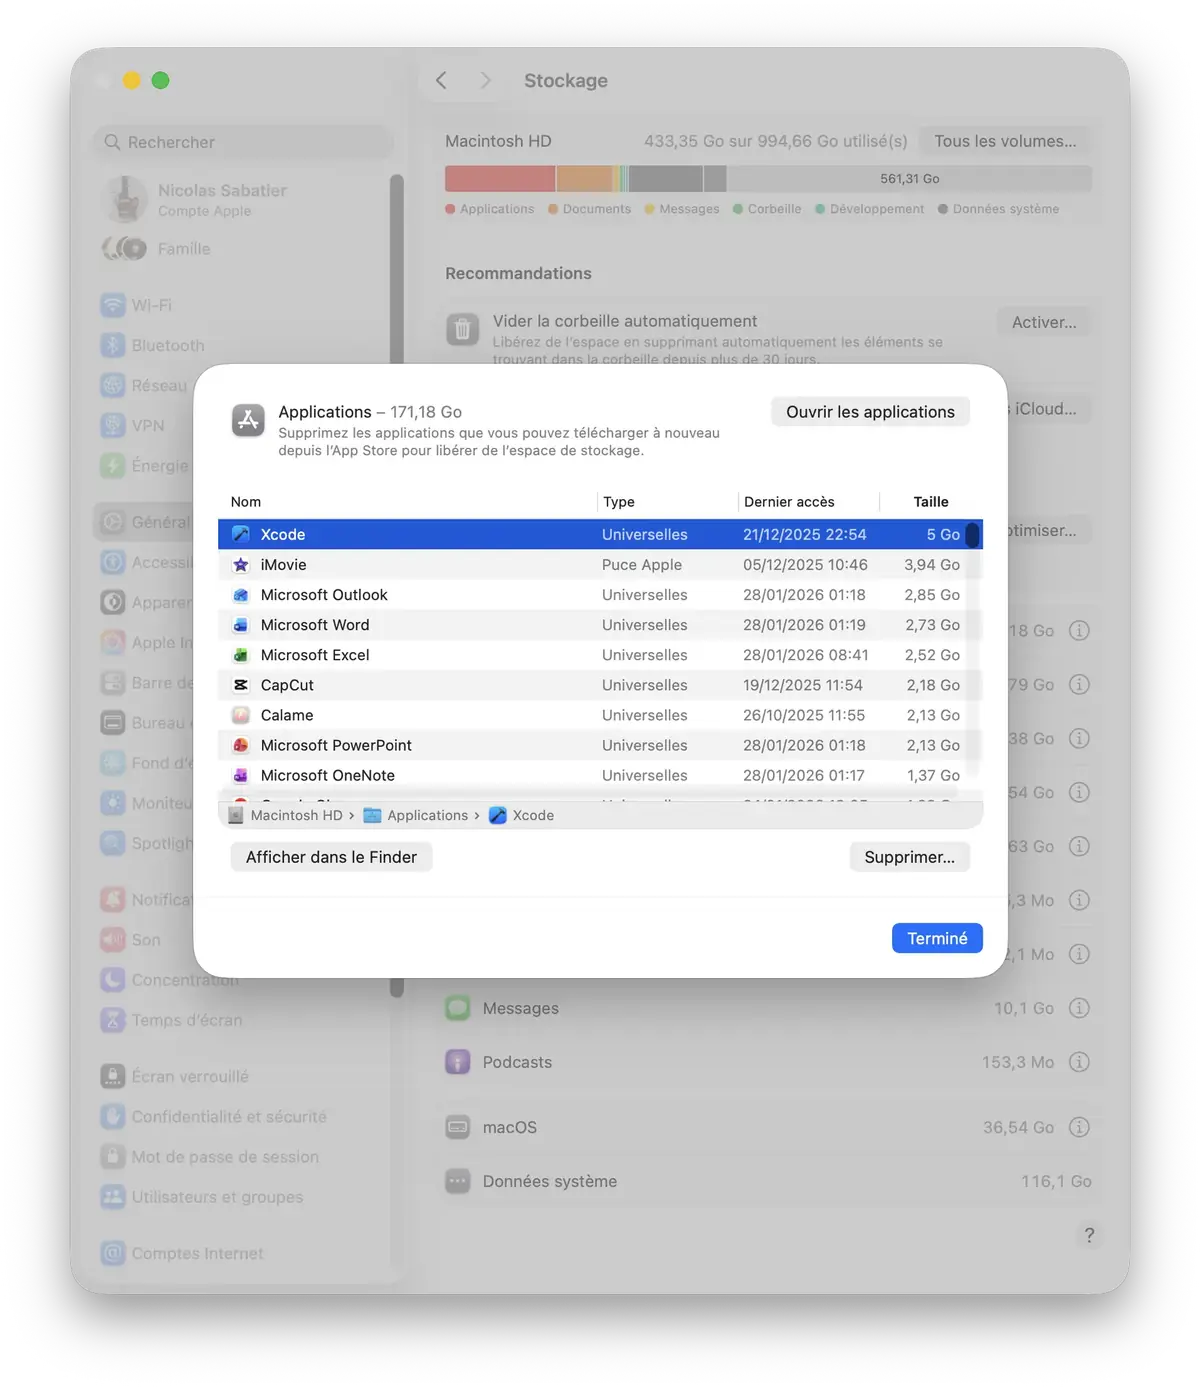
Task: Click Supprimer to delete Xcode
Action: coord(909,857)
